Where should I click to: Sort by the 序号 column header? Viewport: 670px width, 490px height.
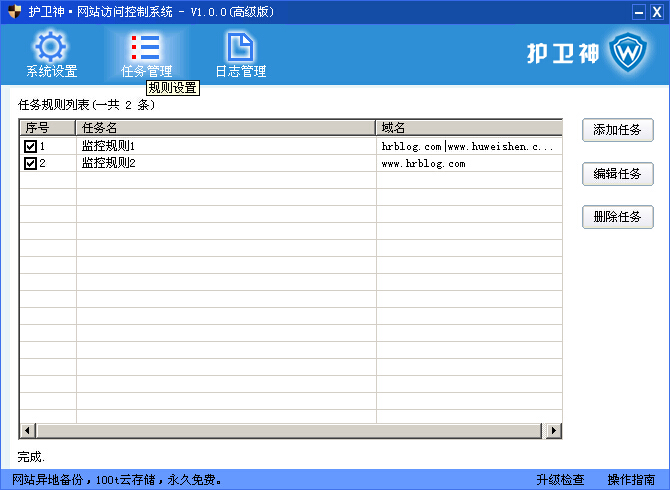[47, 127]
